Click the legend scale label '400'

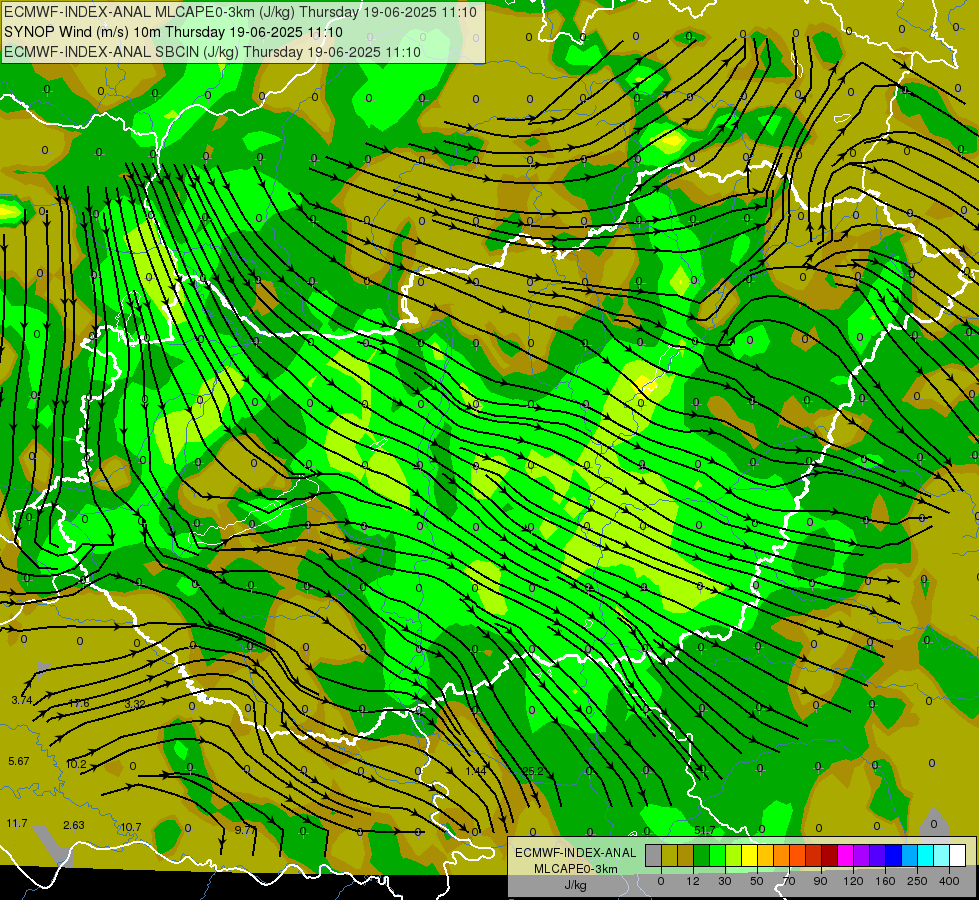click(x=949, y=881)
